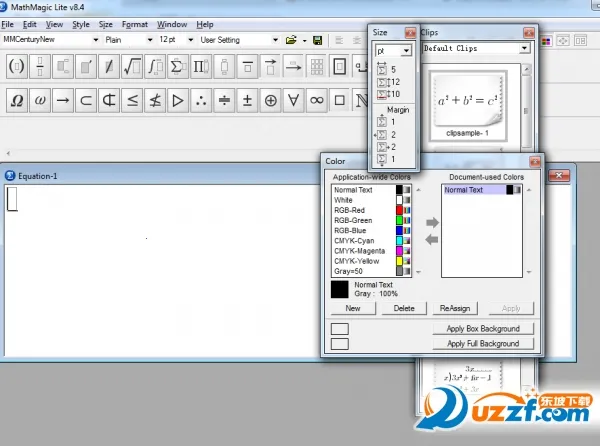600x446 pixels.
Task: Click the Apply Full Background button
Action: [x=483, y=343]
